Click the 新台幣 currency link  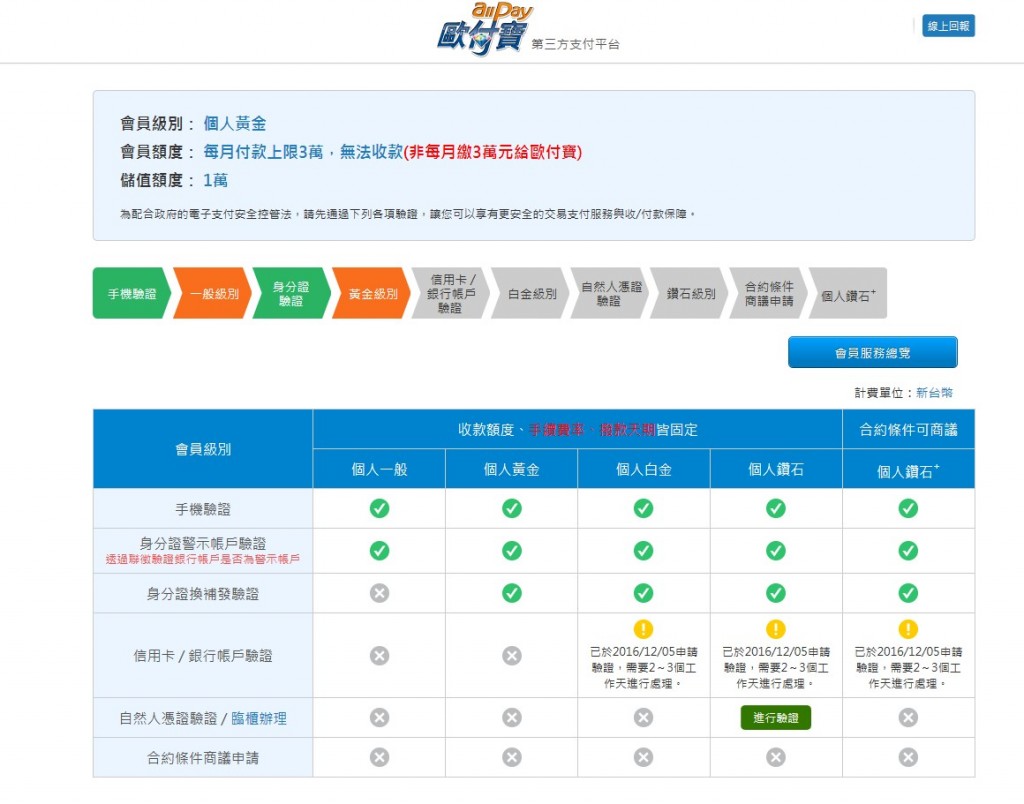coord(934,393)
